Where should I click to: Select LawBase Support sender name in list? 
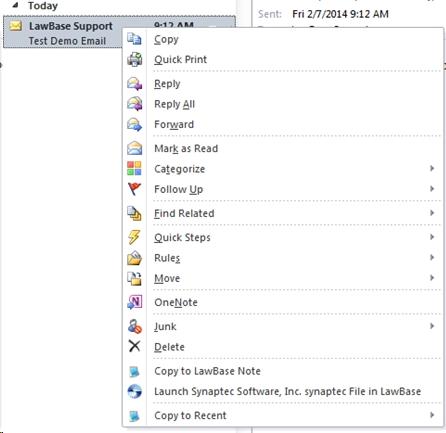[71, 26]
